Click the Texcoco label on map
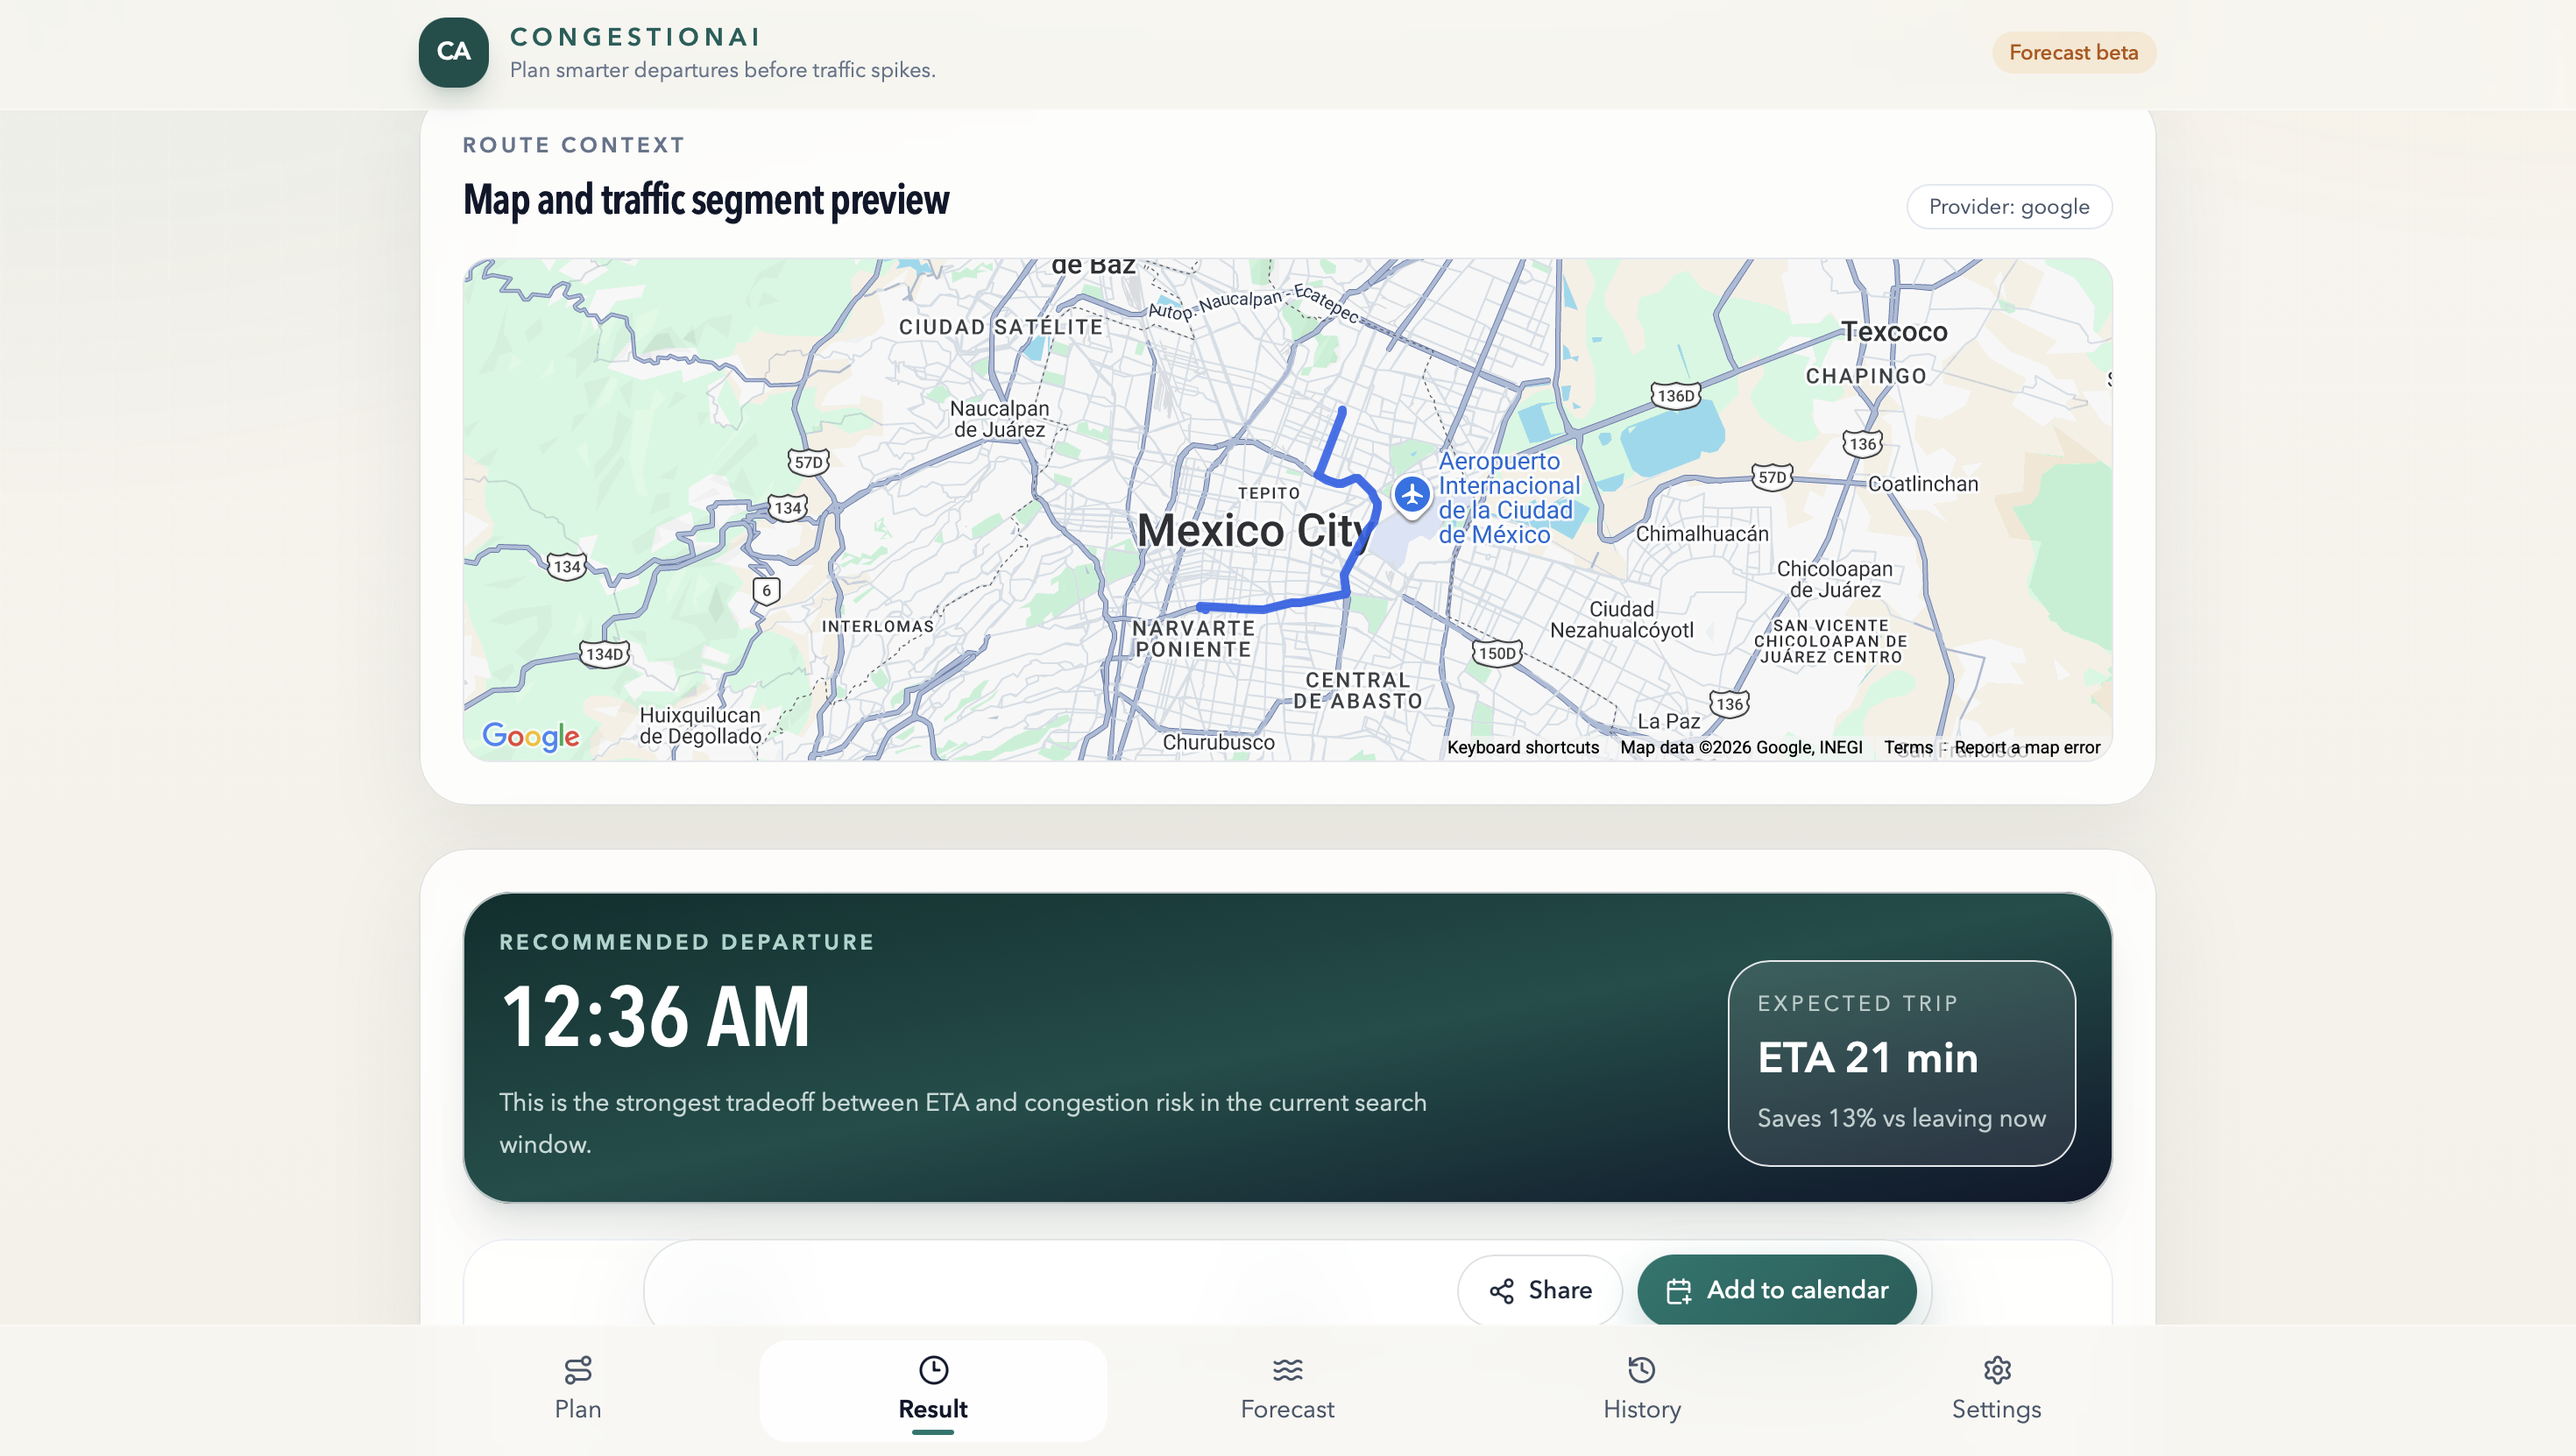 click(1894, 332)
